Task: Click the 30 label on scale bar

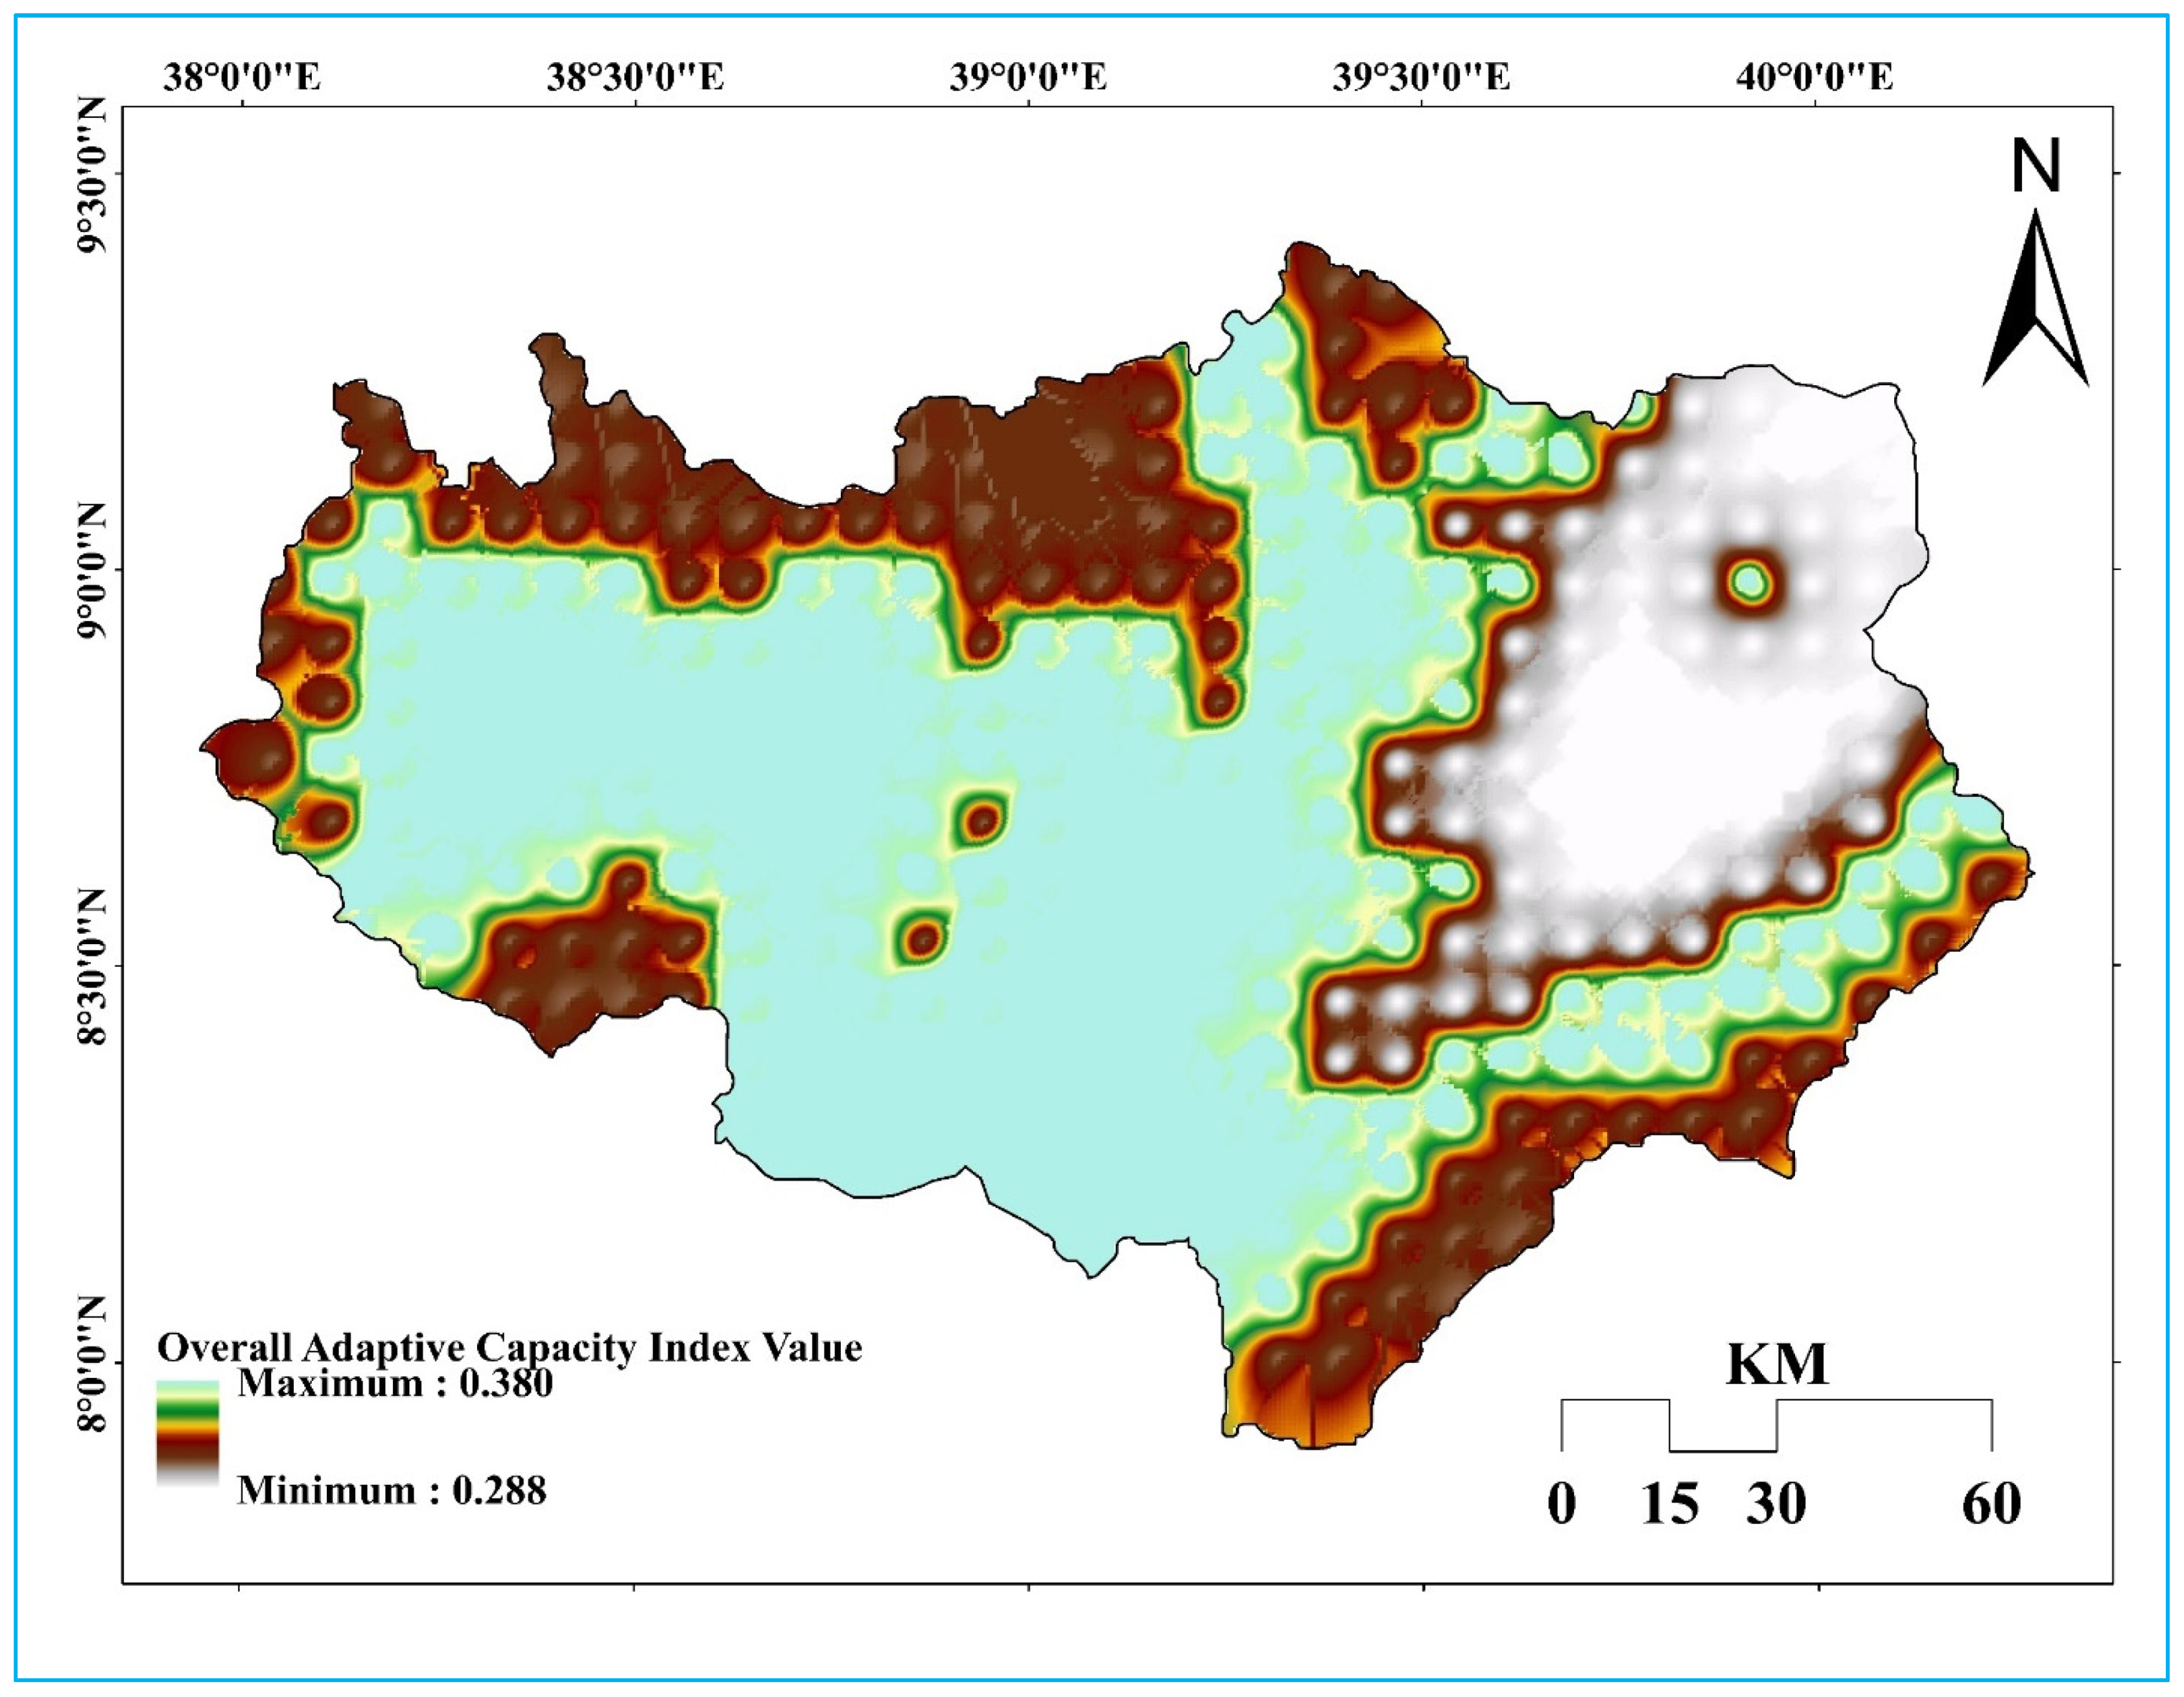Action: coord(1777,1504)
